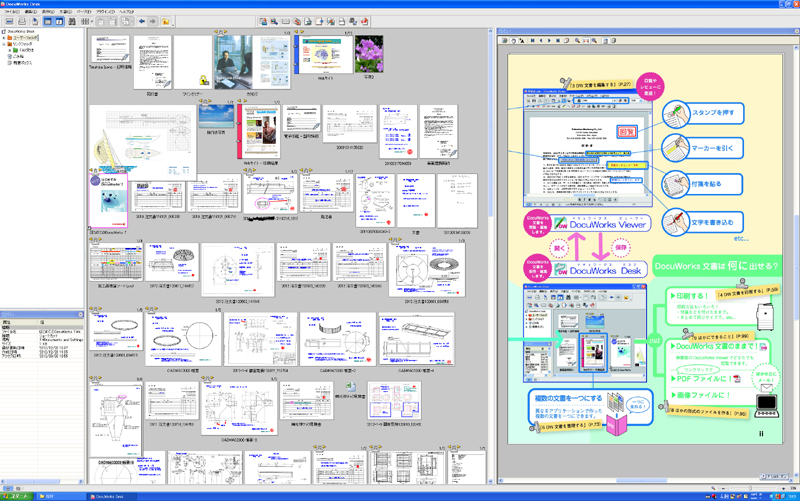Viewport: 800px width, 501px height.
Task: Click the preview pane horizontal scrollbar
Action: click(x=643, y=480)
